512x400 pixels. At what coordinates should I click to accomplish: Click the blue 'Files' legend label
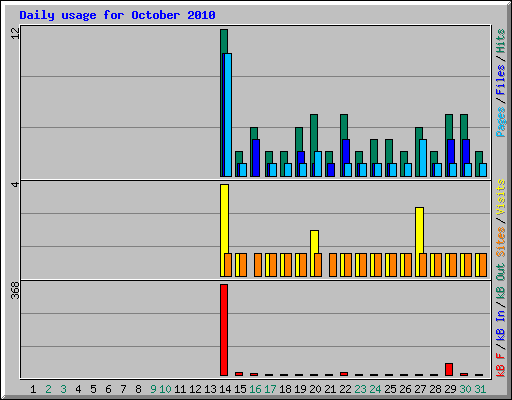click(x=500, y=79)
